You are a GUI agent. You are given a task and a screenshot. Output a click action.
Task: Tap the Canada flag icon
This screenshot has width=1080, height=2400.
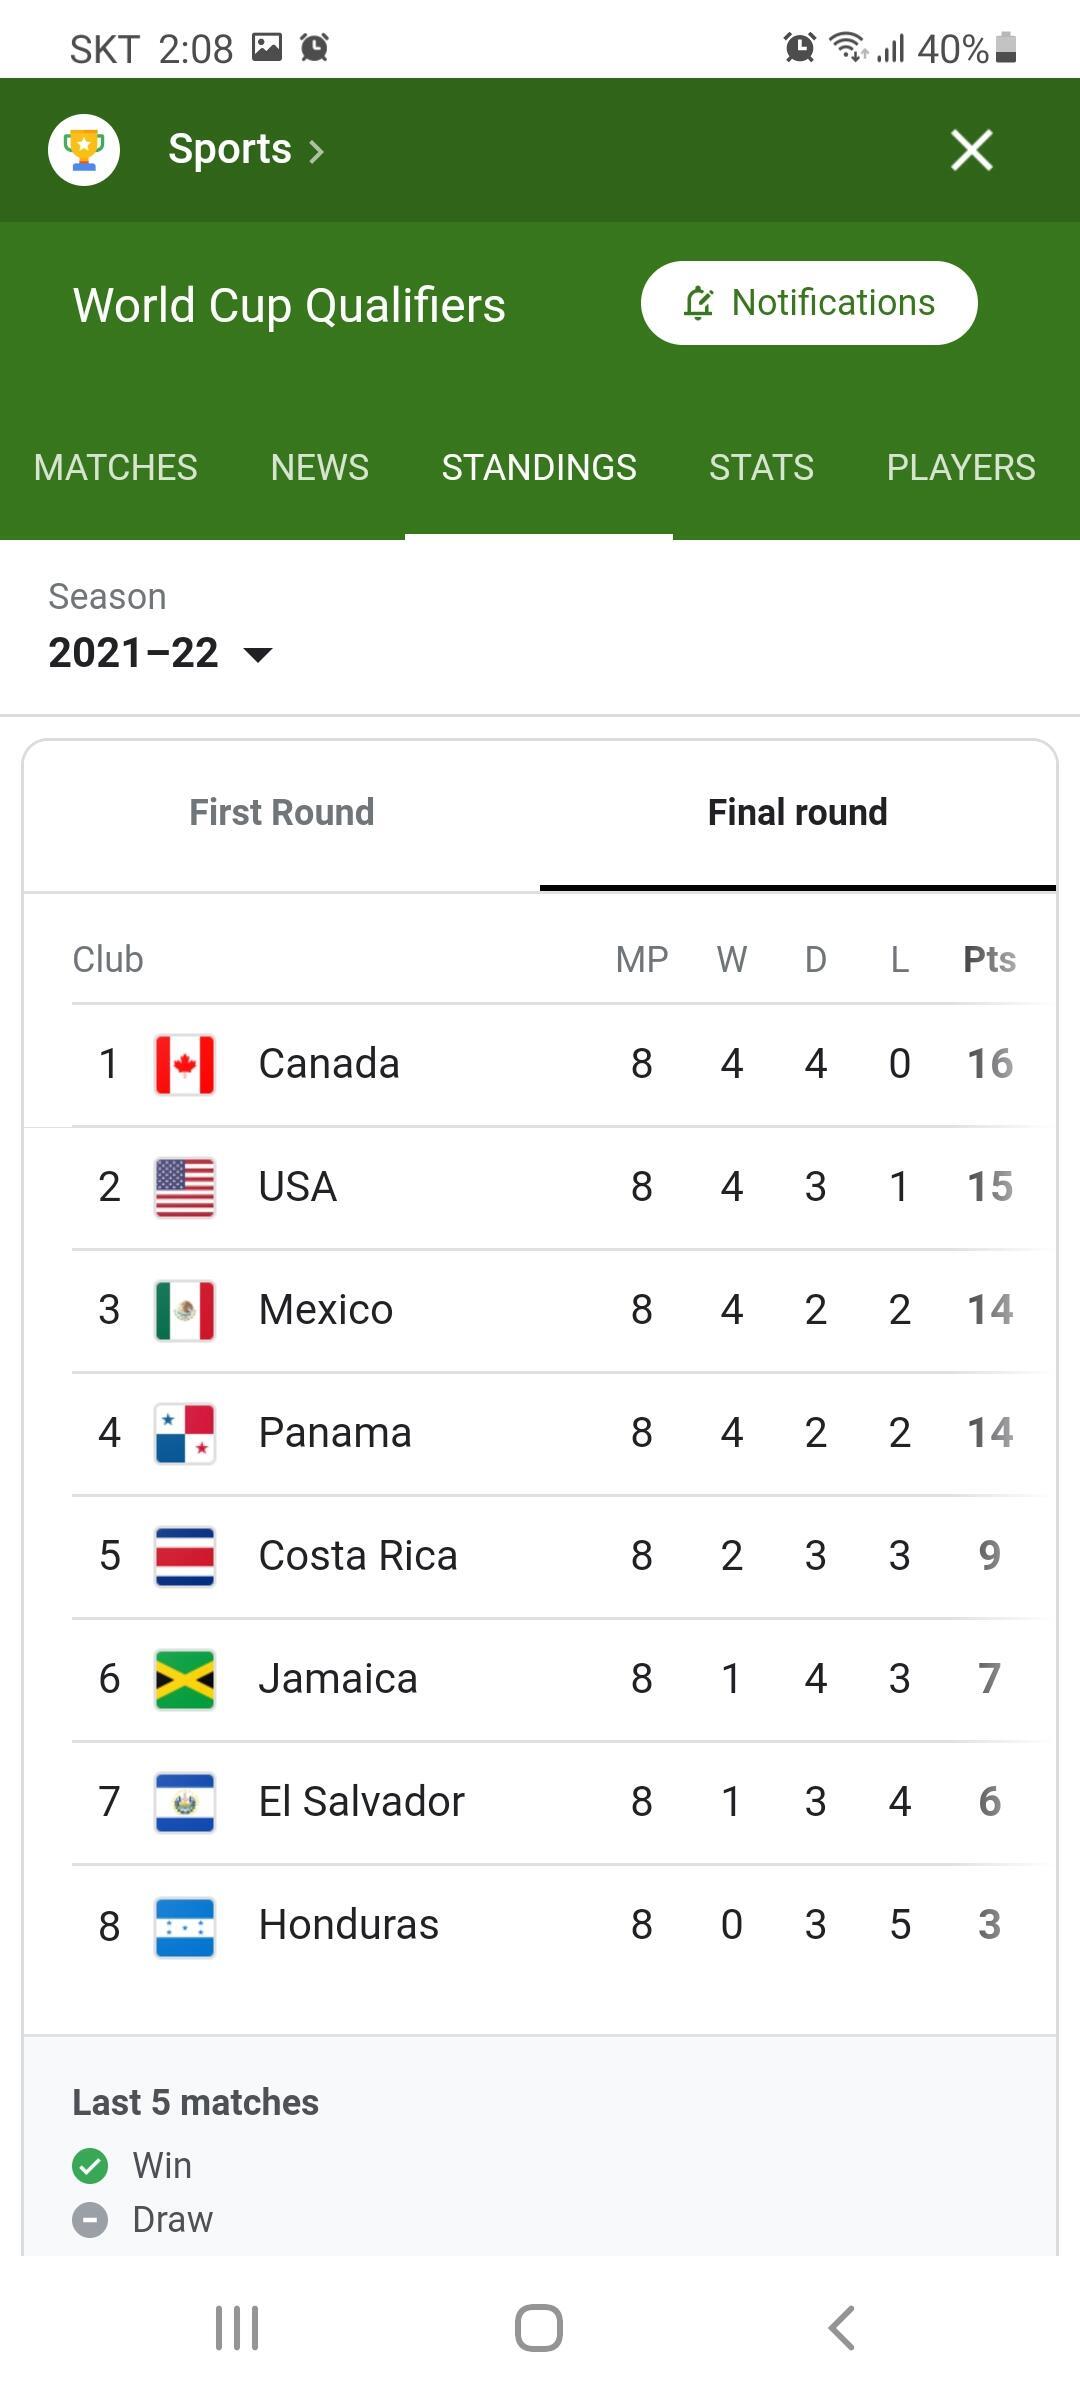pyautogui.click(x=185, y=1064)
